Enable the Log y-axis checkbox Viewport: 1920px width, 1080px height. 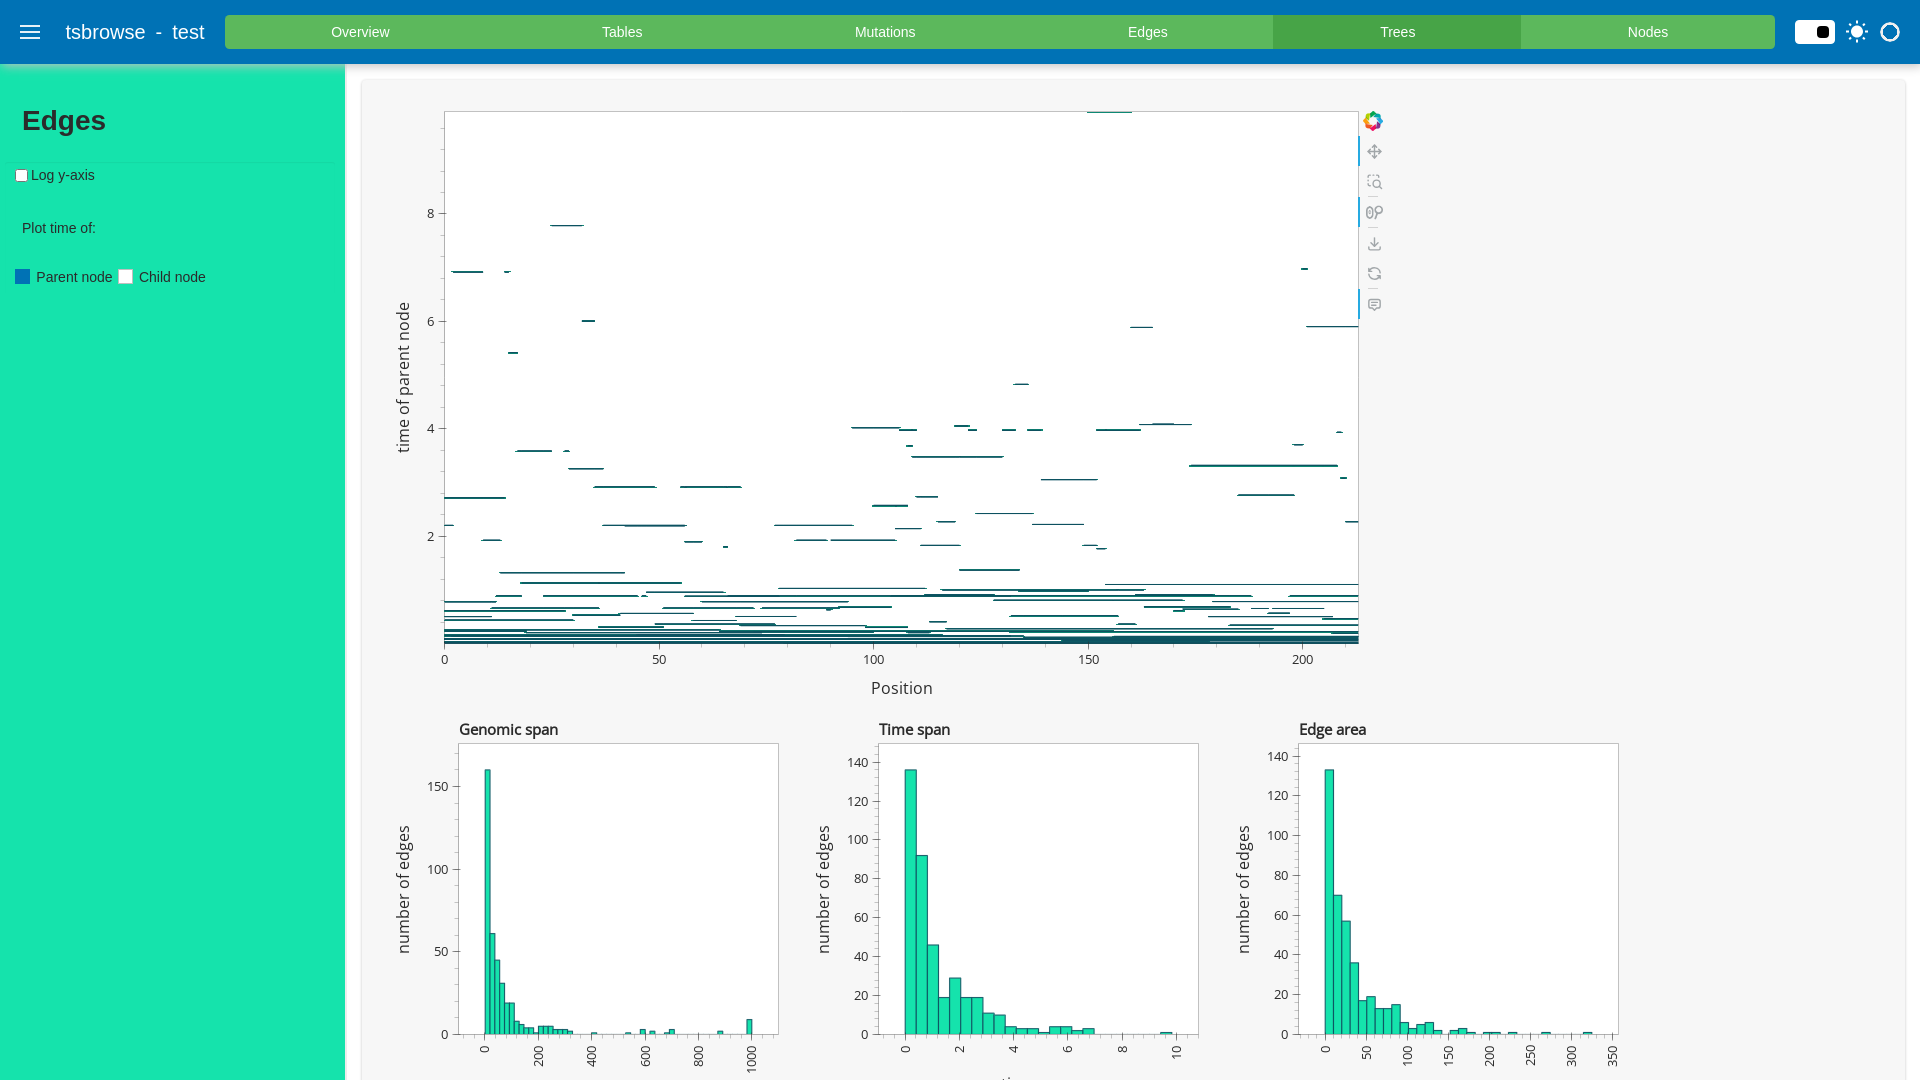(21, 176)
